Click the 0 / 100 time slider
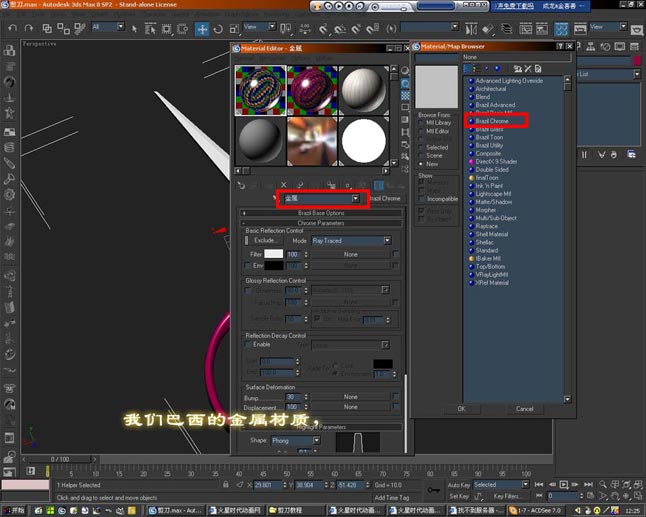This screenshot has width=646, height=517. [x=60, y=459]
